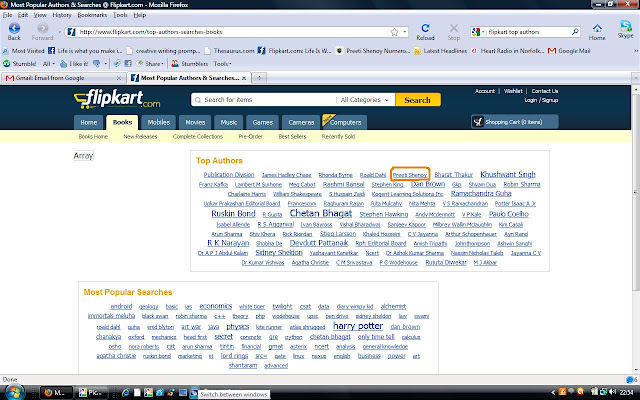Open the Internet Explorer quick launch icon
The width and height of the screenshot is (640, 400).
[126, 393]
